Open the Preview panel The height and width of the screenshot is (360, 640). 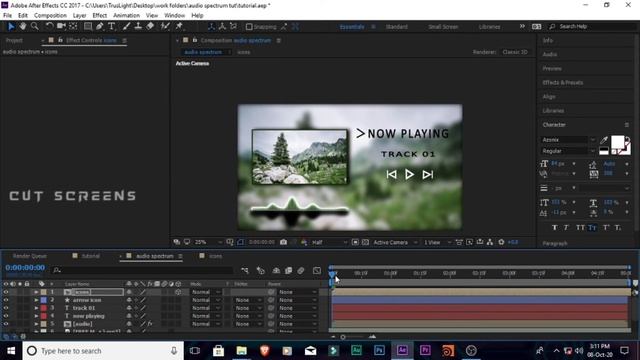pyautogui.click(x=552, y=69)
